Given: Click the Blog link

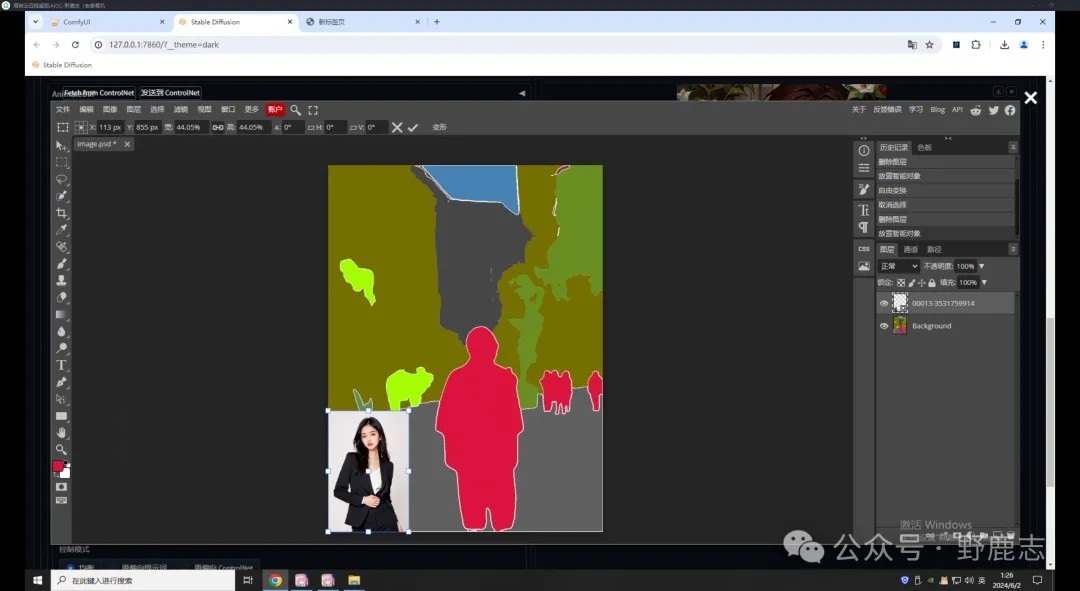Looking at the screenshot, I should (937, 110).
